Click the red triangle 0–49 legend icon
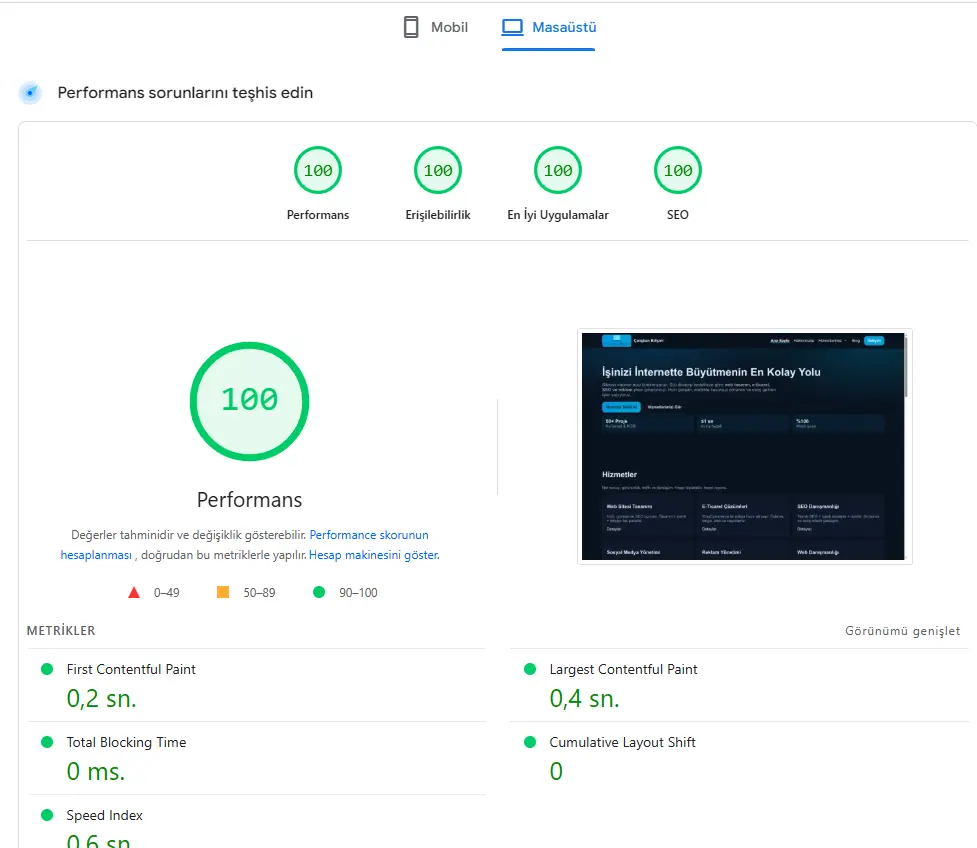977x848 pixels. pyautogui.click(x=134, y=593)
